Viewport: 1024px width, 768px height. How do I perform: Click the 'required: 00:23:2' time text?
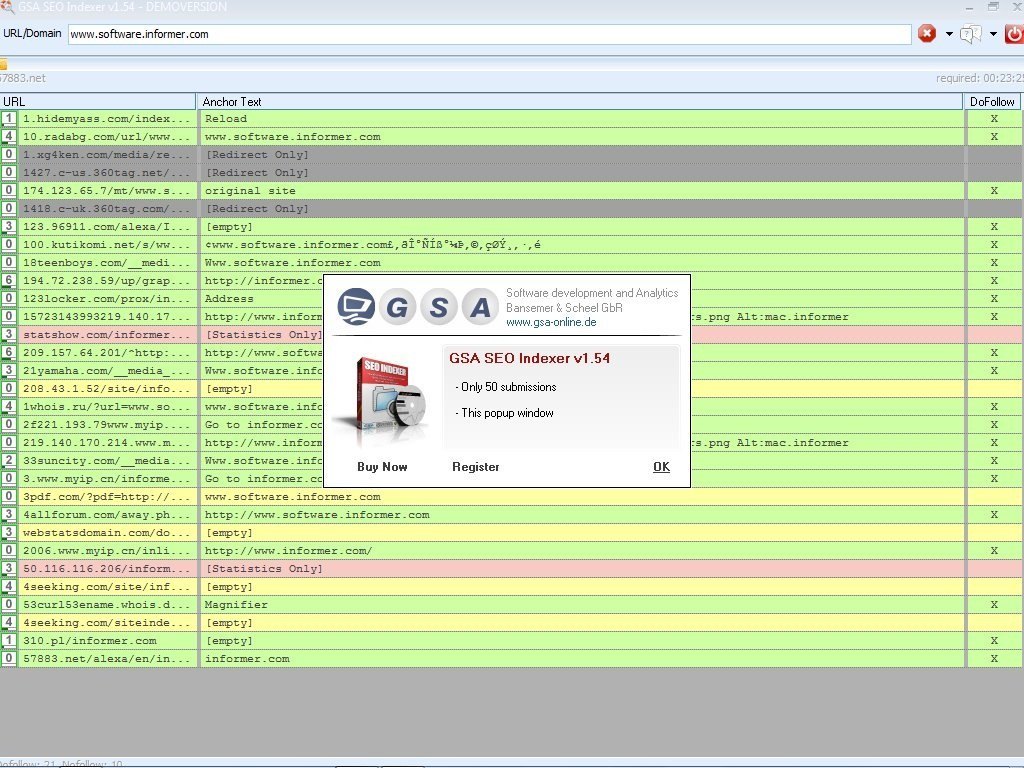click(x=980, y=78)
